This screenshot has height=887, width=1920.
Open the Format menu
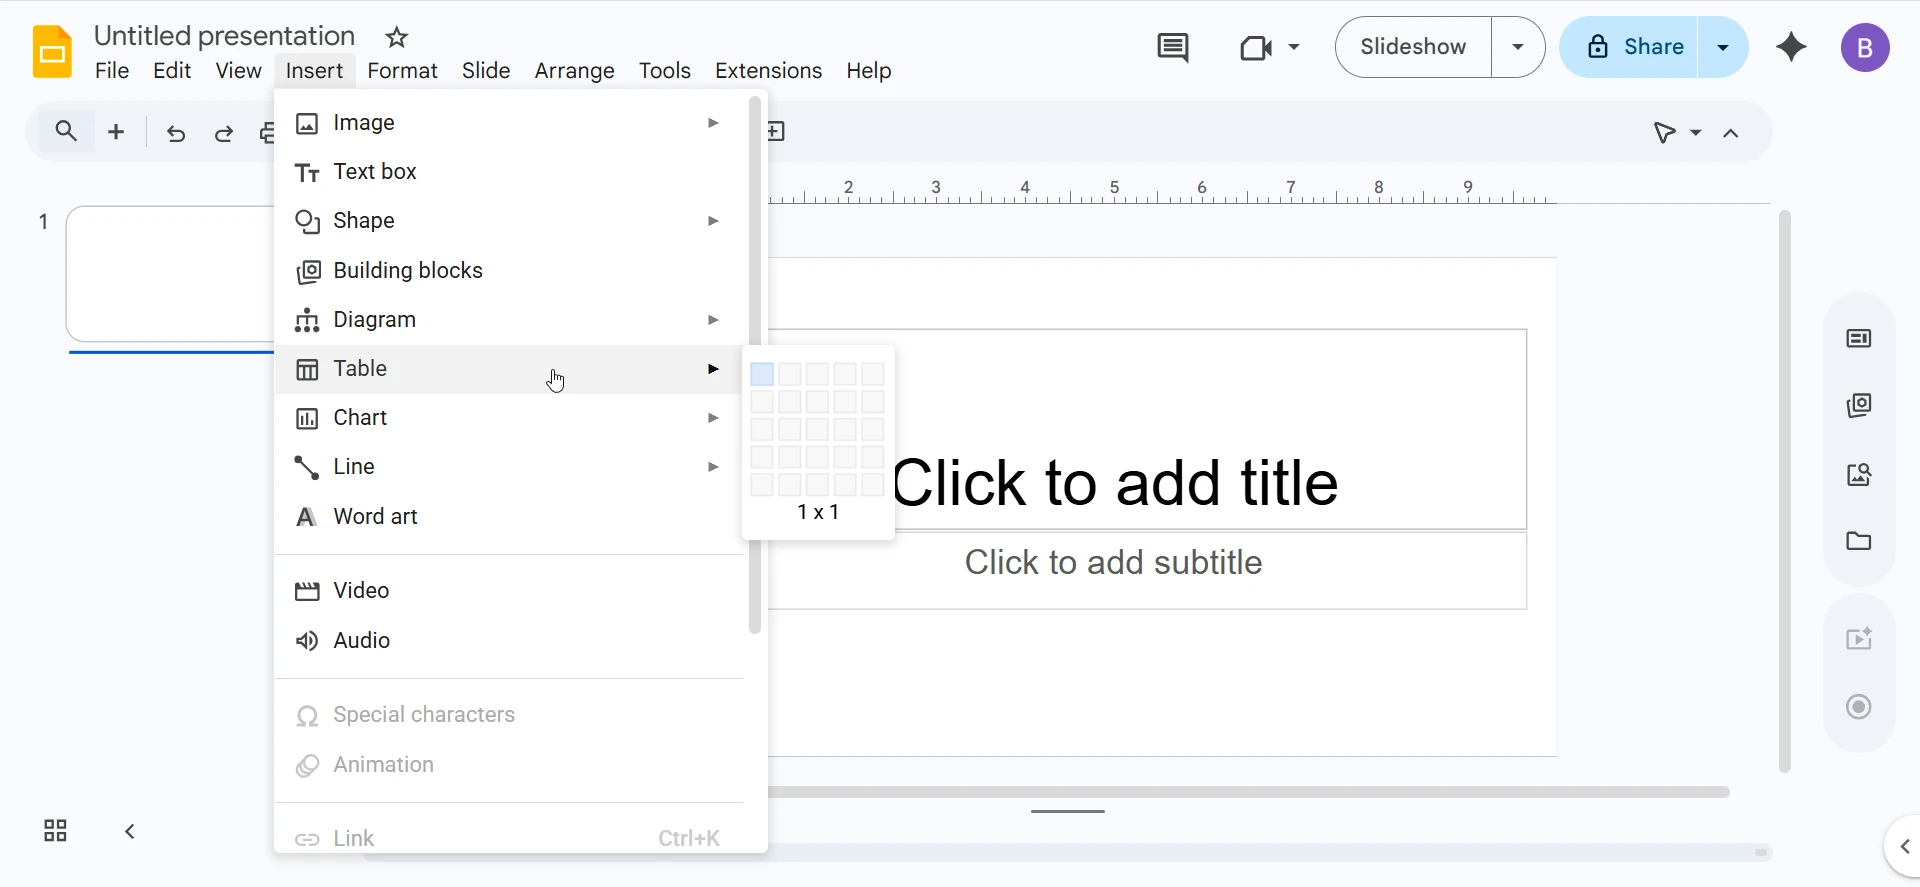pos(402,71)
